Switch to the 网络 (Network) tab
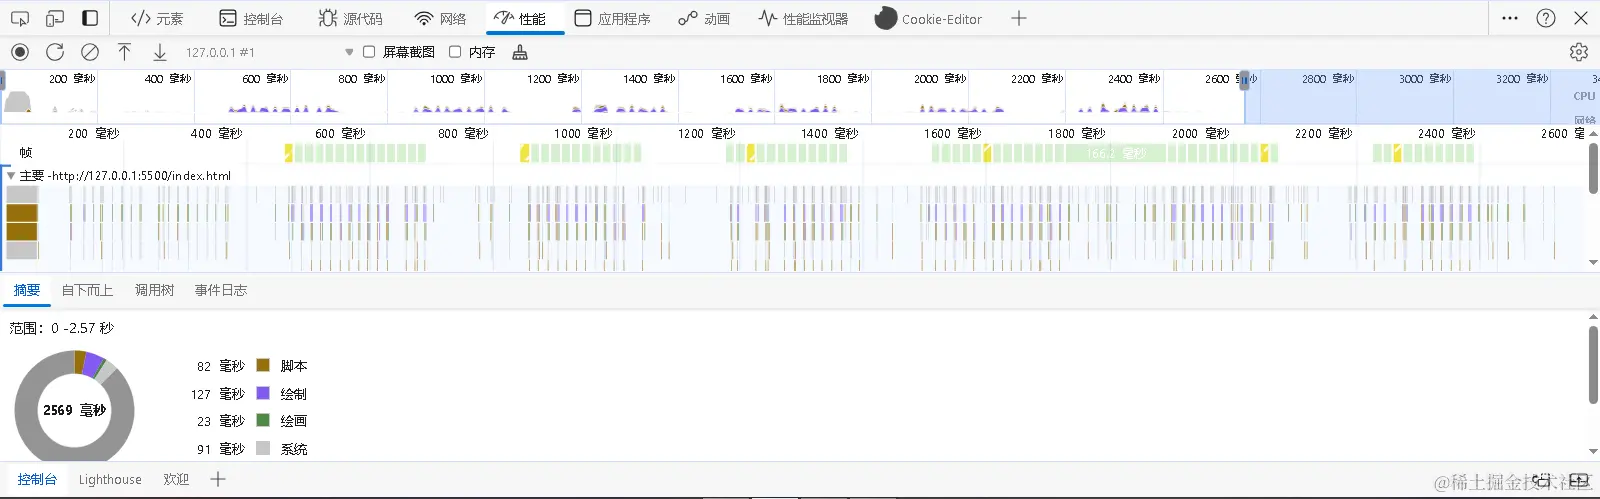 pyautogui.click(x=440, y=18)
